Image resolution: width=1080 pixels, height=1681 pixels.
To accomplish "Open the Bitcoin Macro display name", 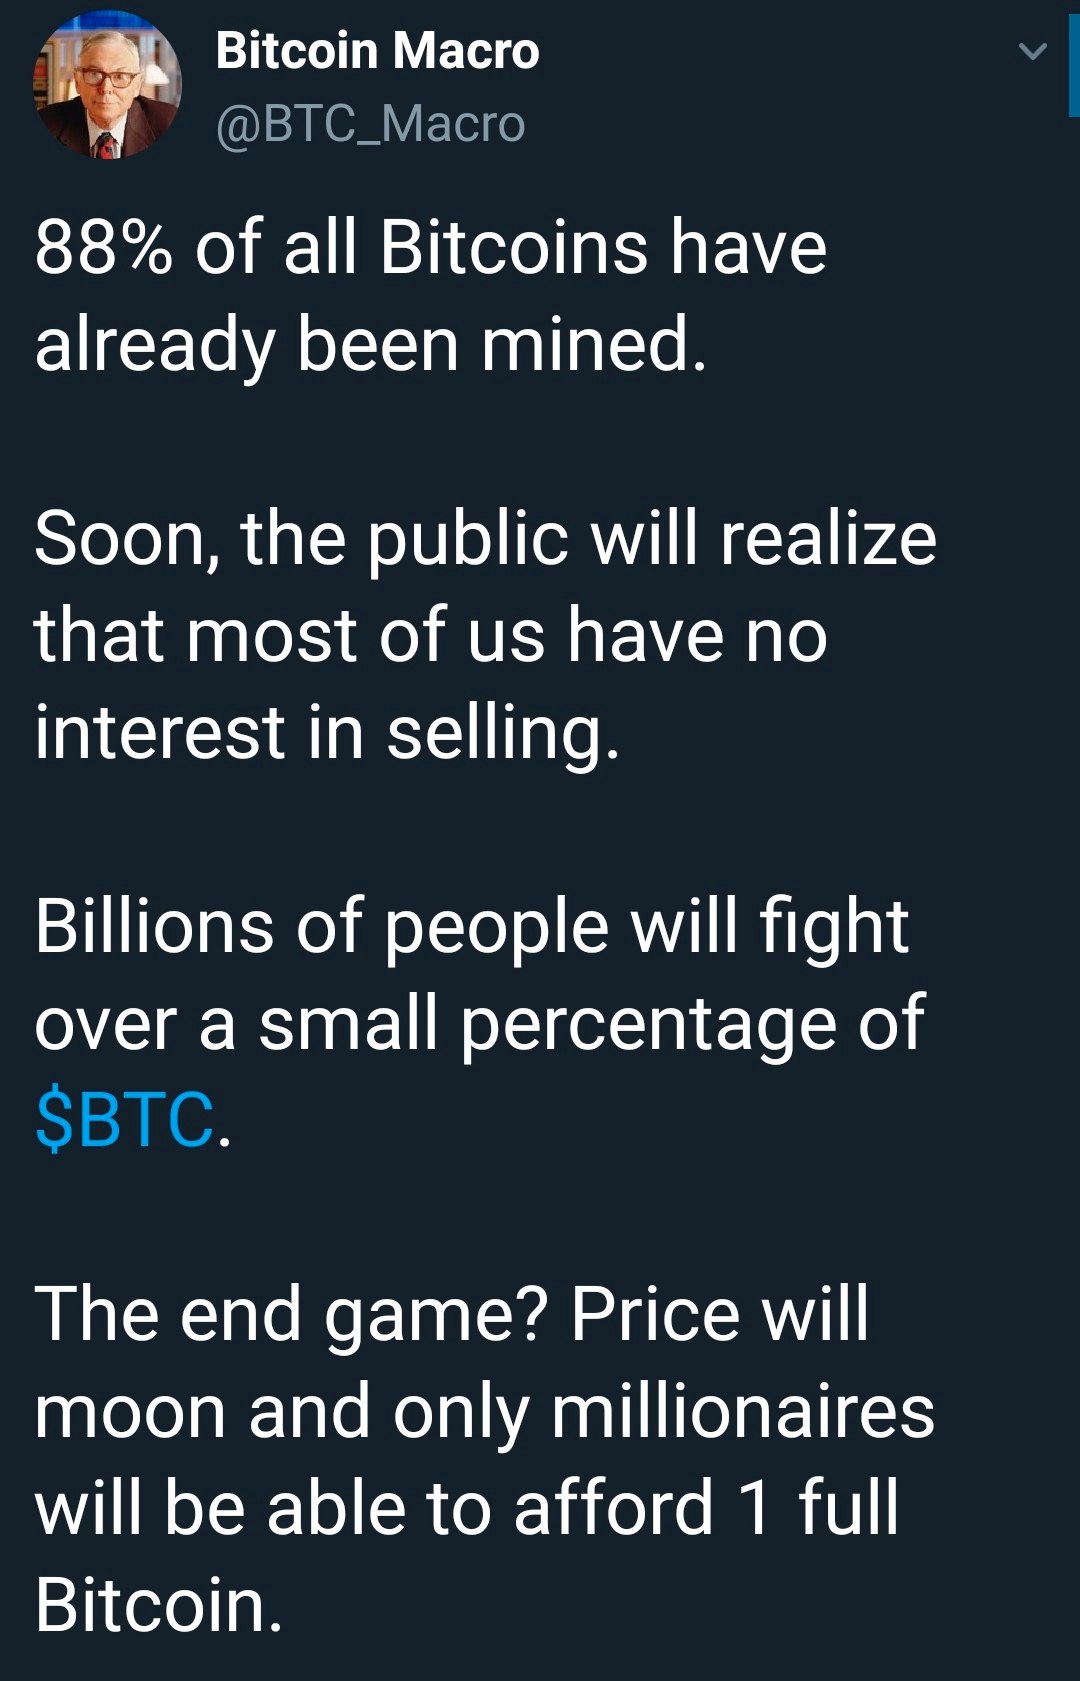I will click(x=377, y=50).
